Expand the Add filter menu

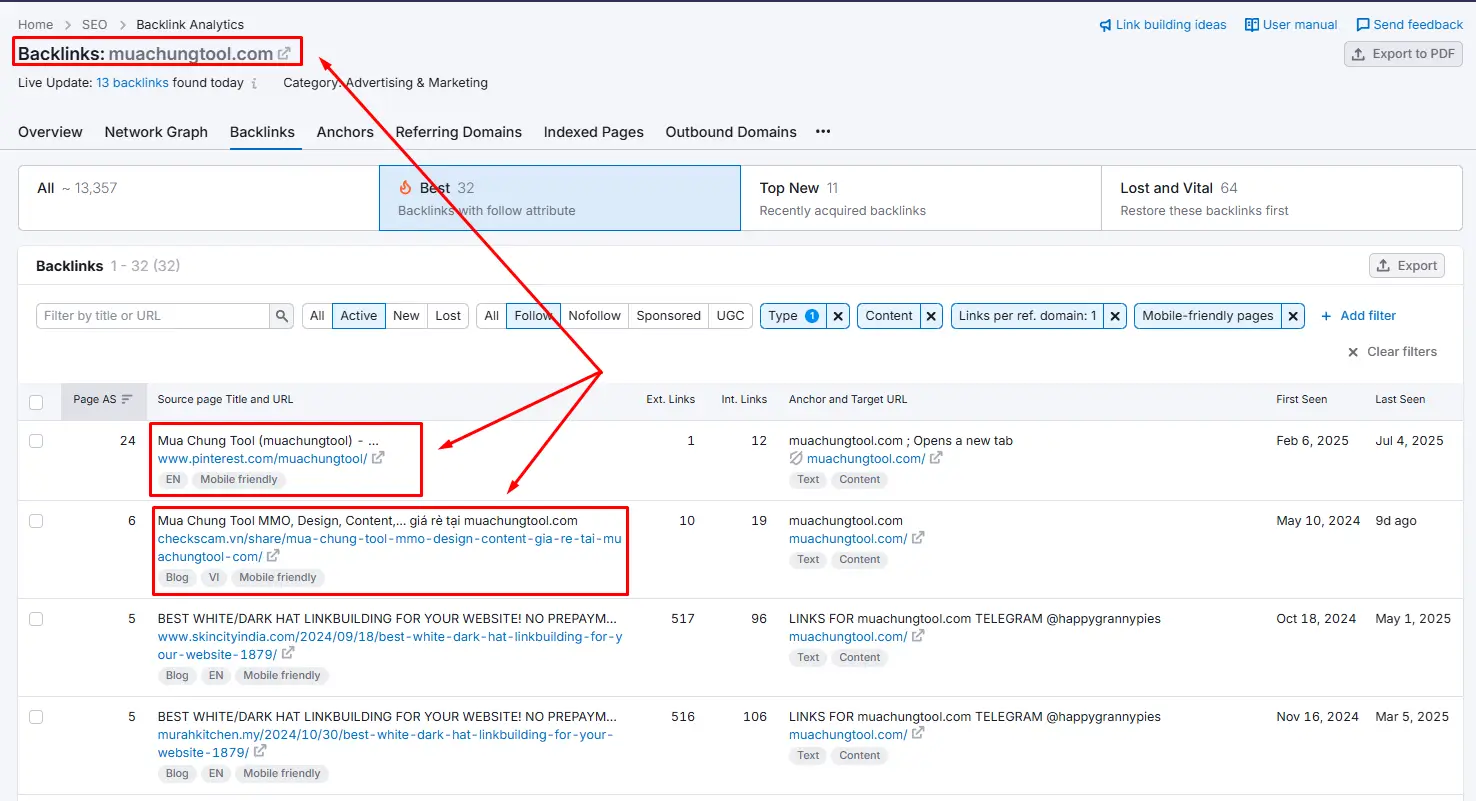pos(1358,316)
